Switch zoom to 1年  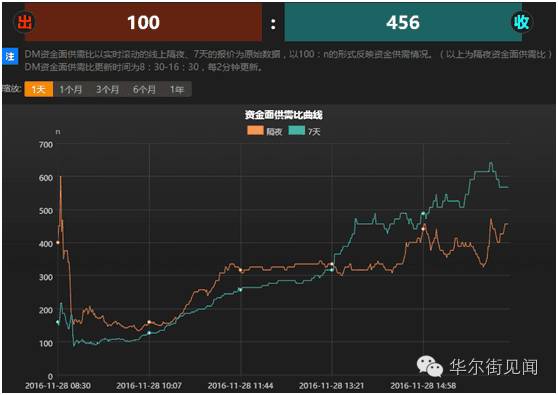coord(177,89)
